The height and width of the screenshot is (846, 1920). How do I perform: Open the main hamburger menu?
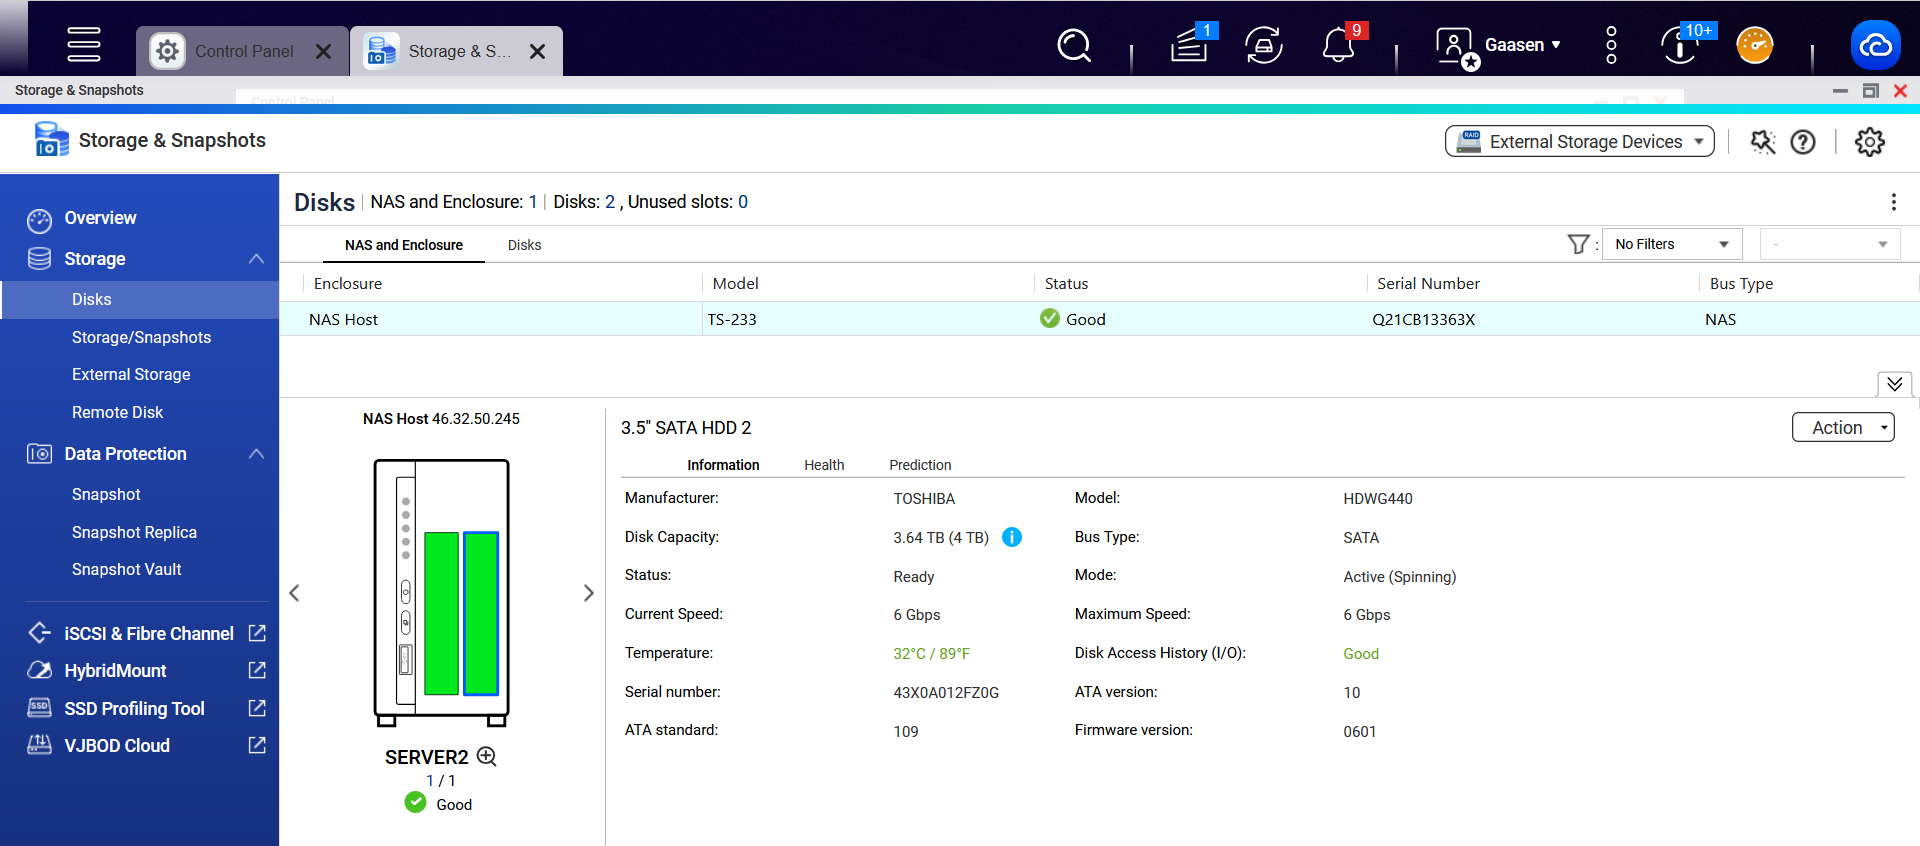click(x=84, y=45)
